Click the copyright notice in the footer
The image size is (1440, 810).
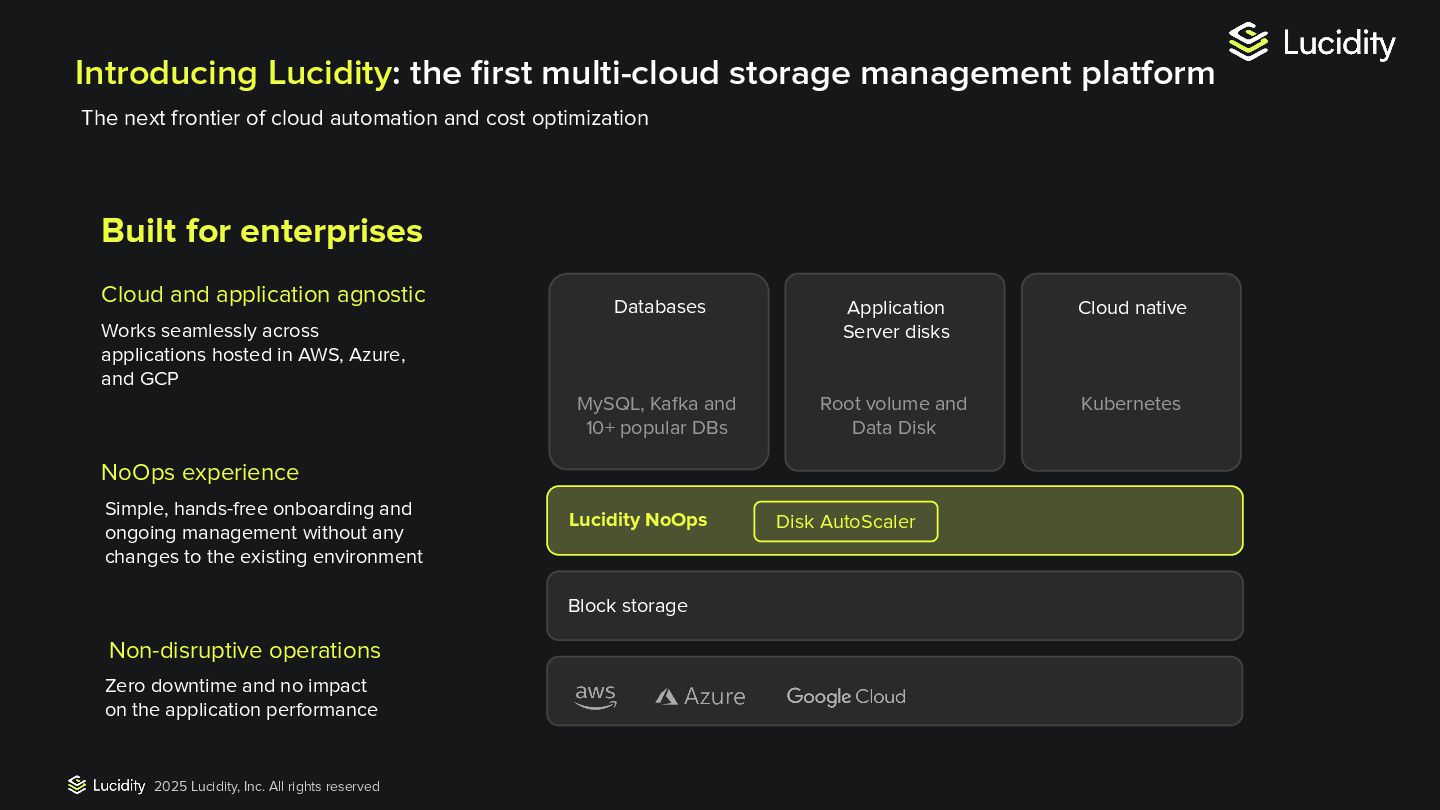267,787
